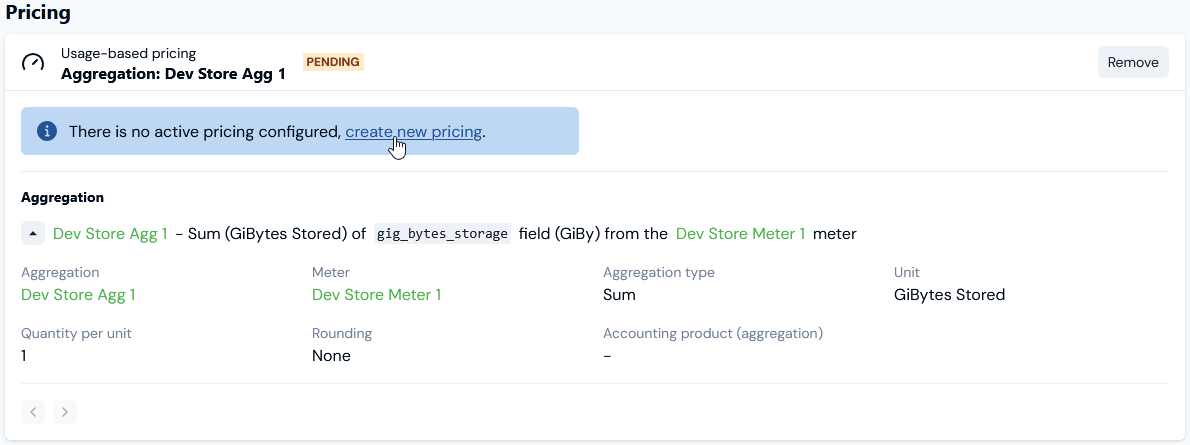Click the 'Quantity per unit' field label
This screenshot has width=1190, height=445.
tap(76, 333)
